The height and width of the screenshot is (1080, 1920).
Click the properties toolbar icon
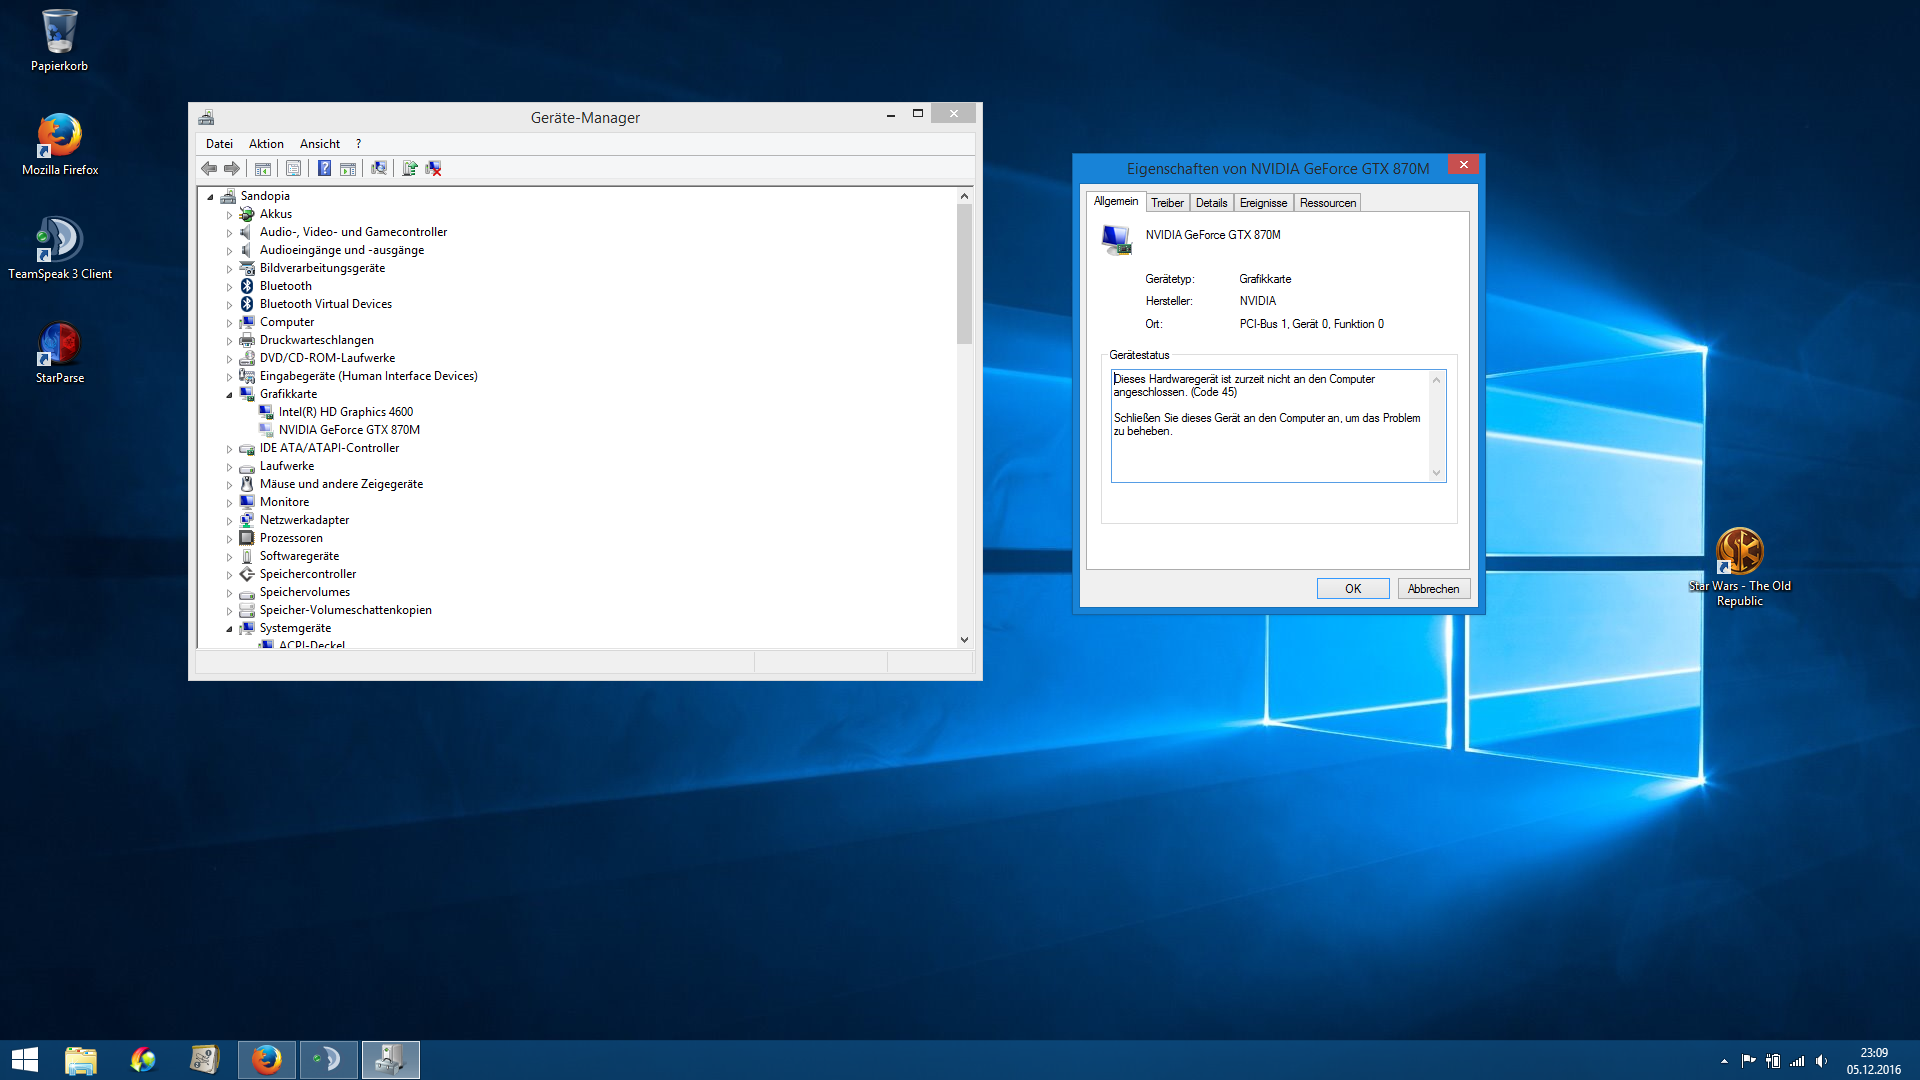tap(293, 168)
